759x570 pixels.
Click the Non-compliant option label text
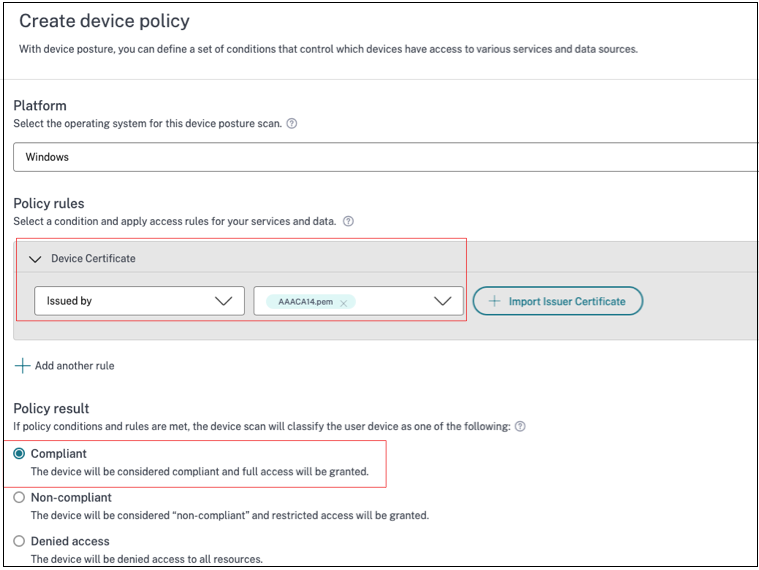71,497
